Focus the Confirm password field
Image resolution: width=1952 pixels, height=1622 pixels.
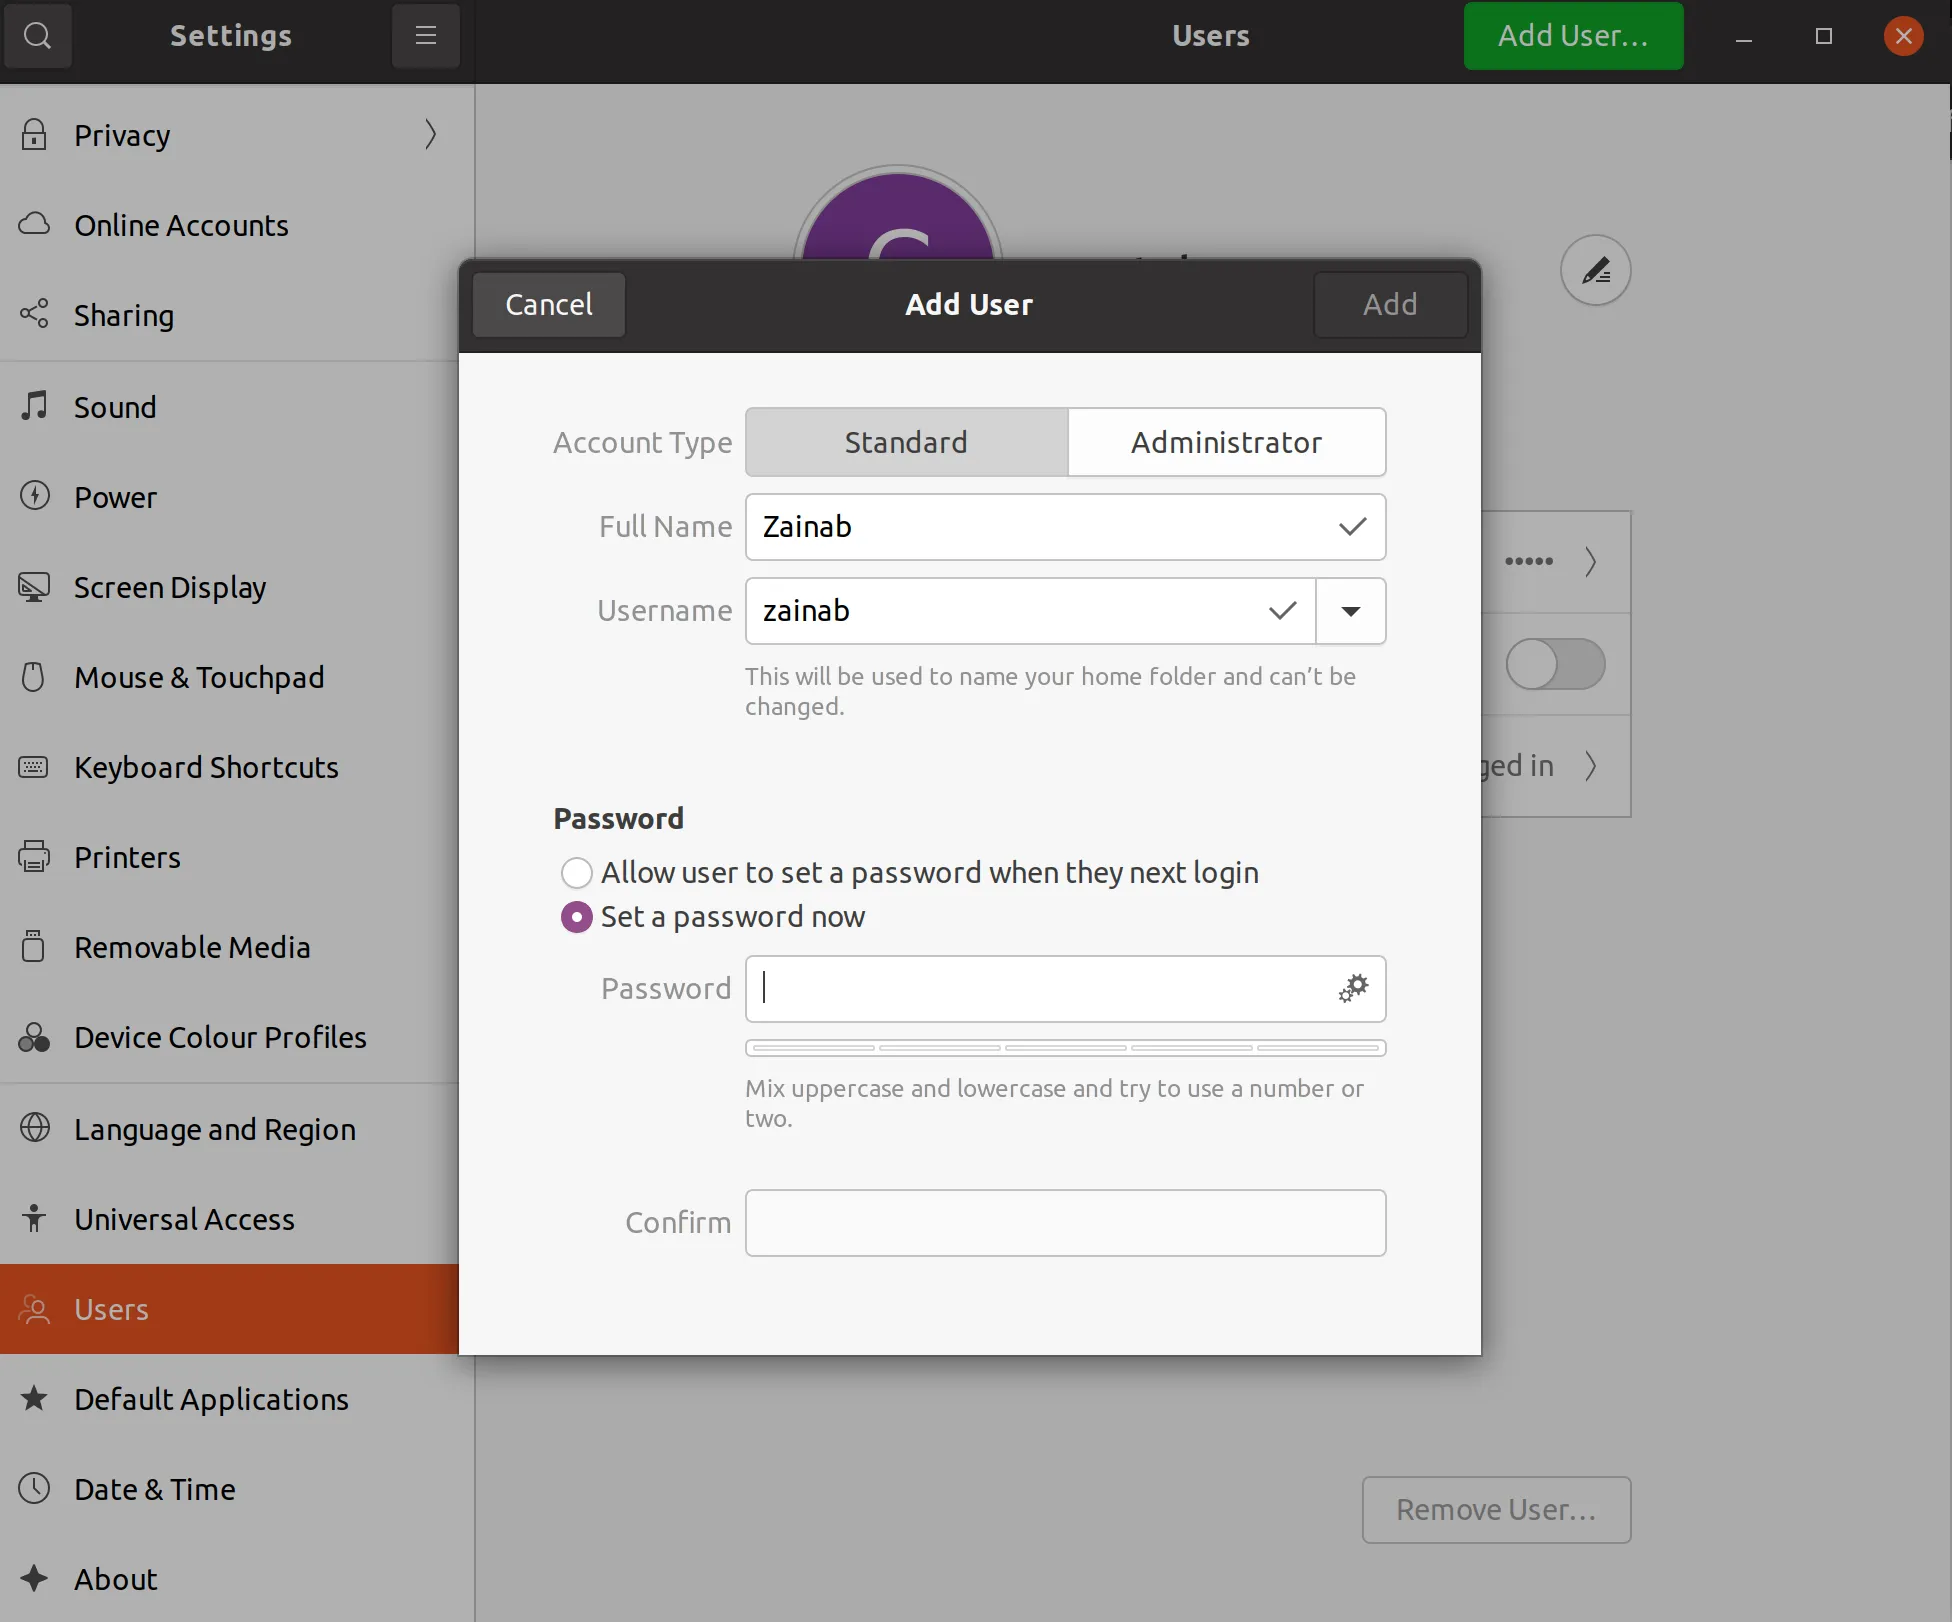pyautogui.click(x=1065, y=1222)
